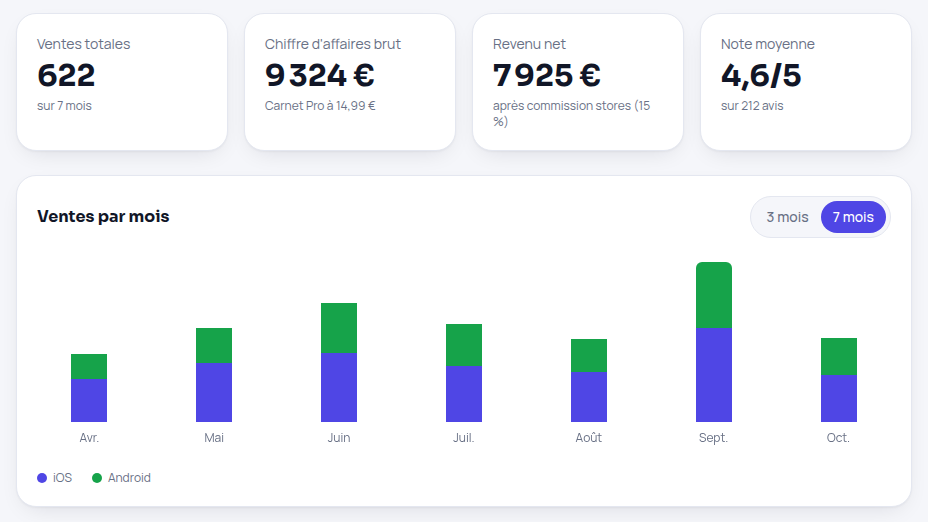Image resolution: width=928 pixels, height=522 pixels.
Task: Click the Juil. axis label
Action: coord(463,438)
